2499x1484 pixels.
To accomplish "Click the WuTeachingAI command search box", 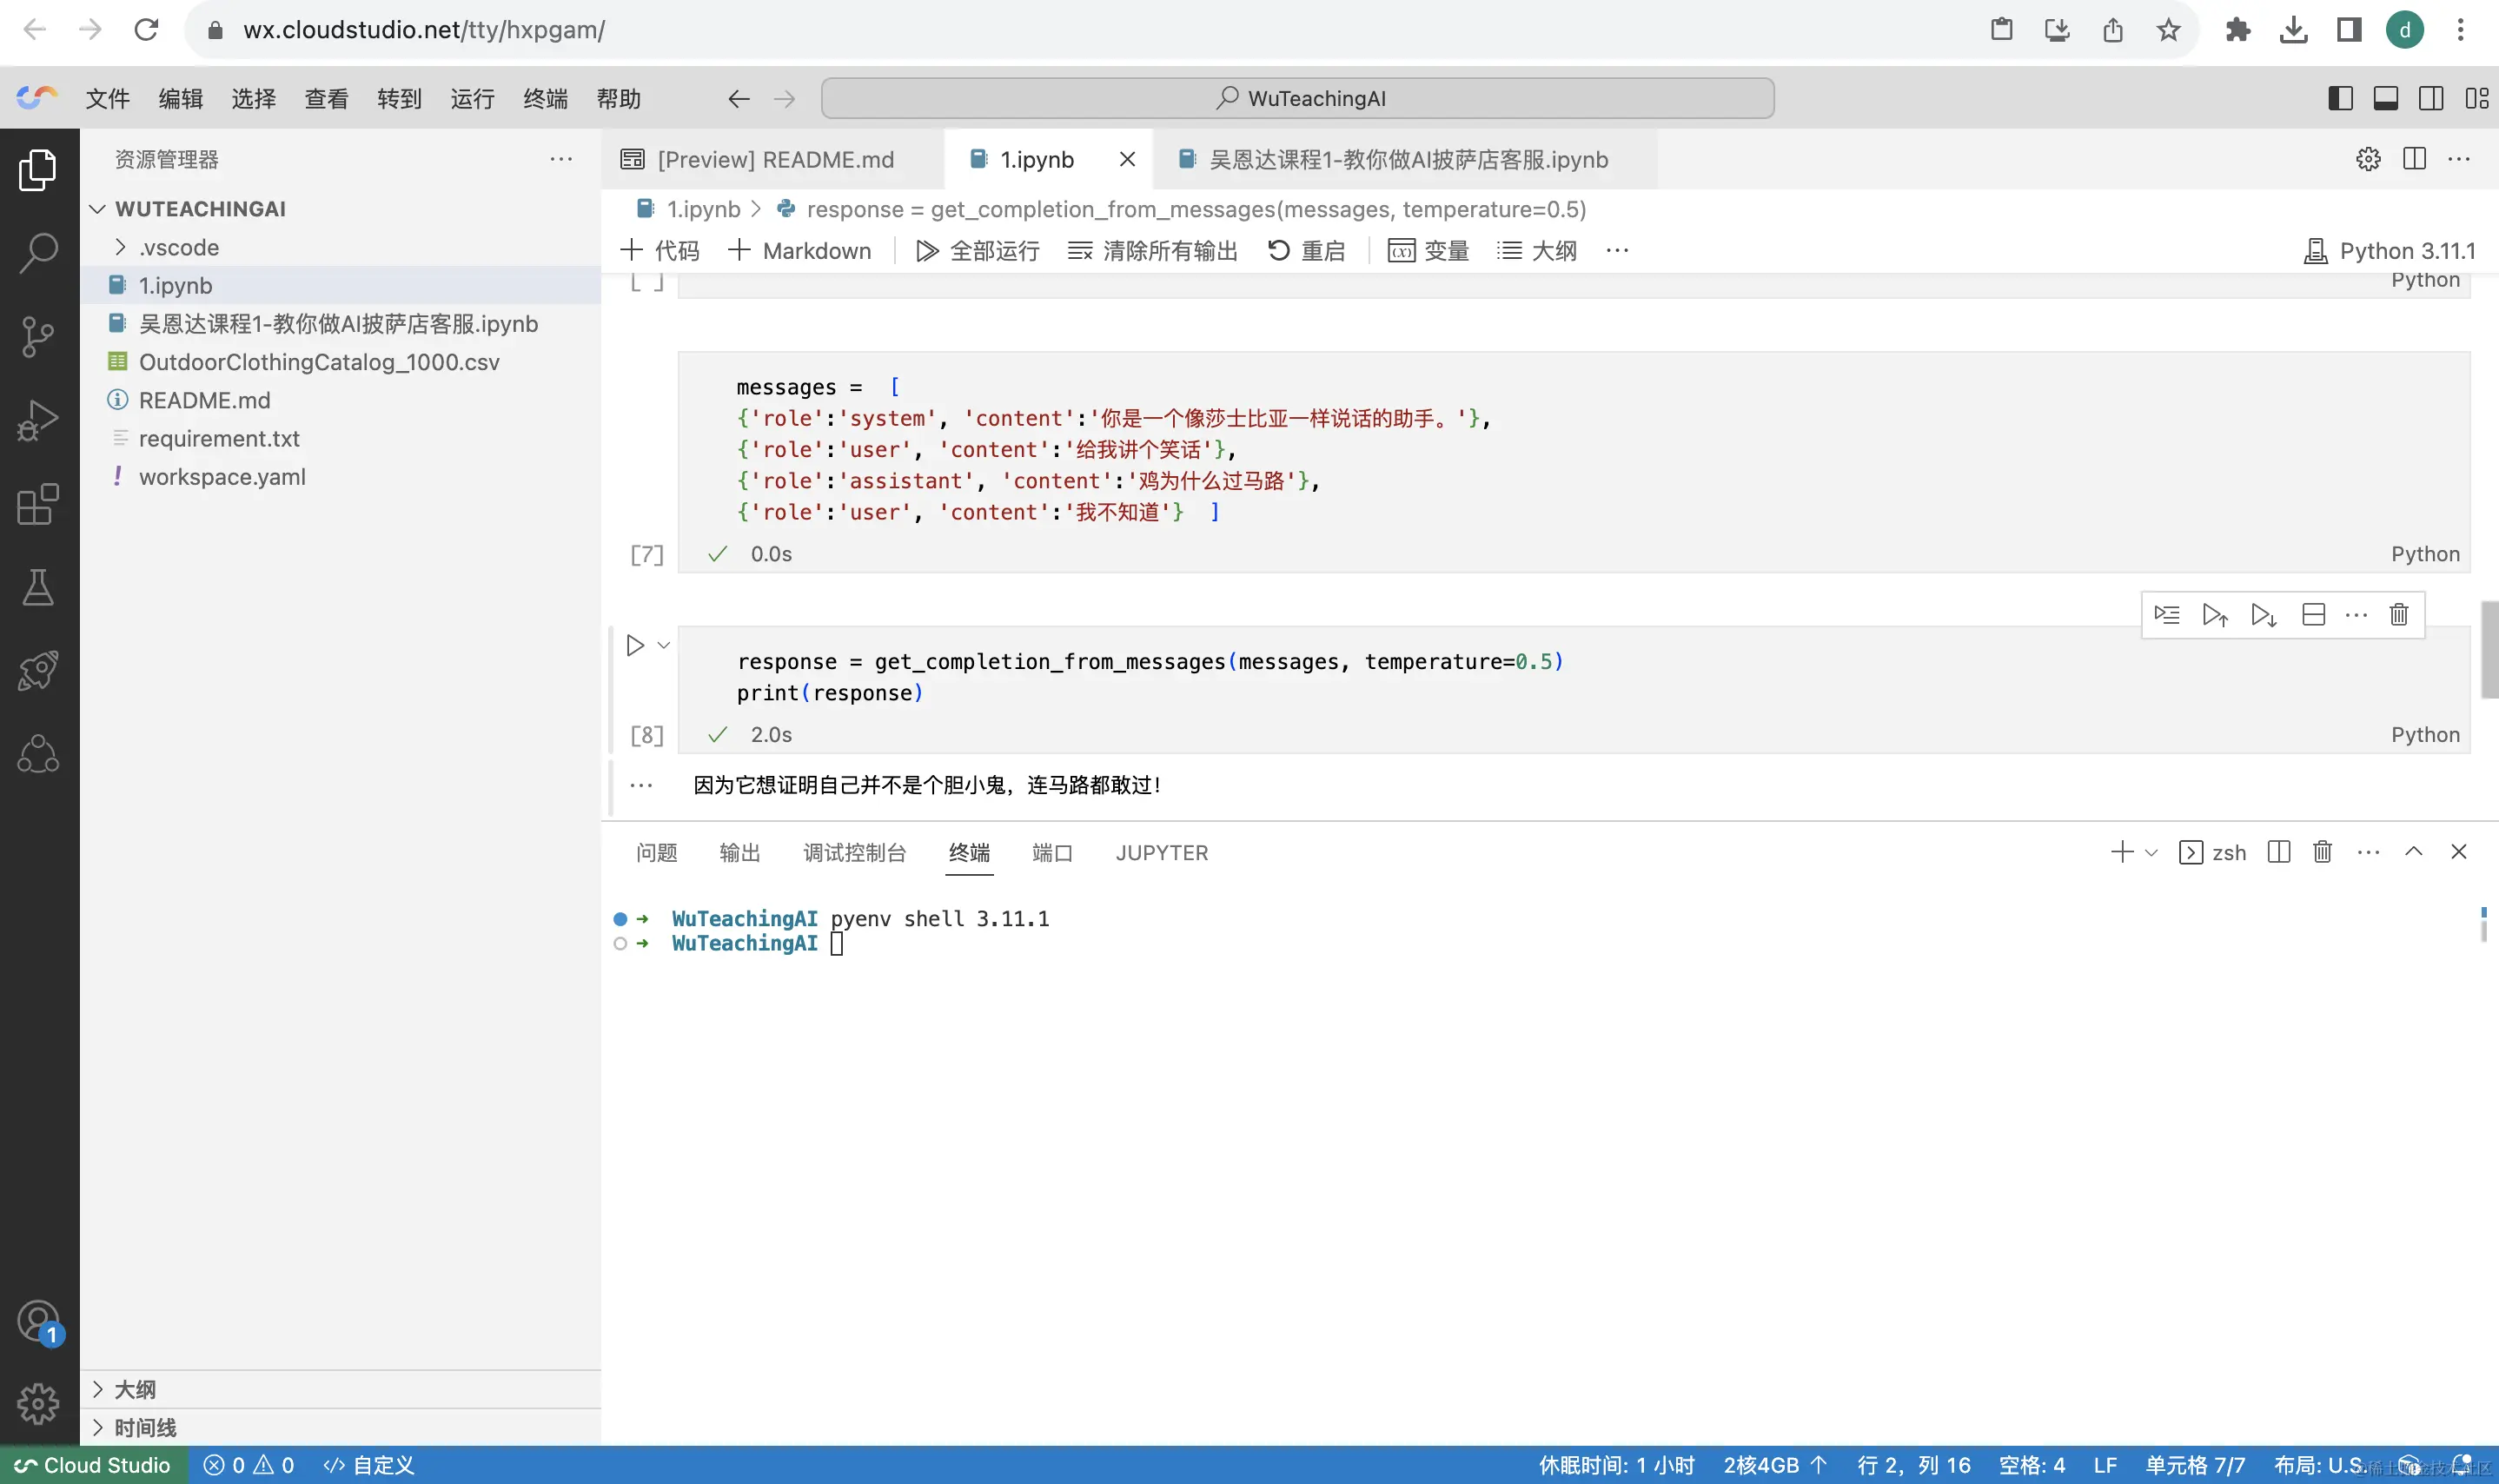I will 1297,98.
